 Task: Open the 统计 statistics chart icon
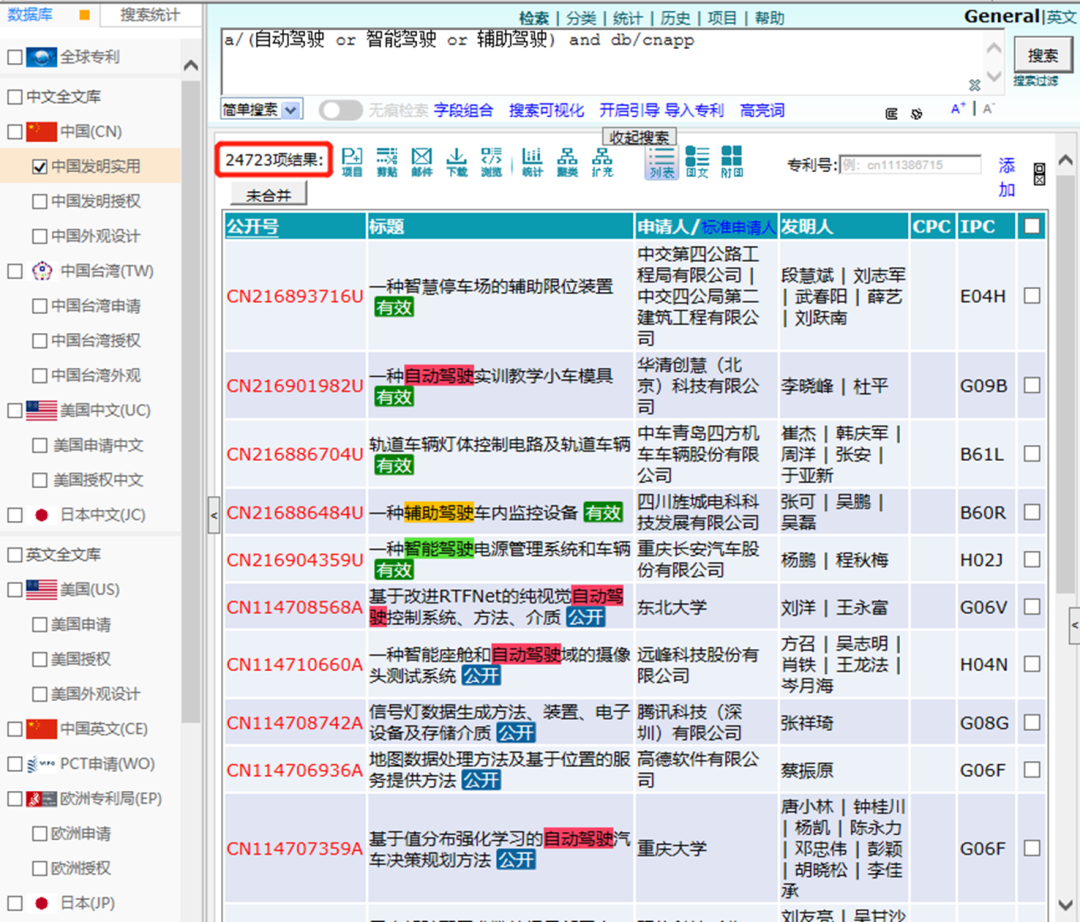coord(532,160)
